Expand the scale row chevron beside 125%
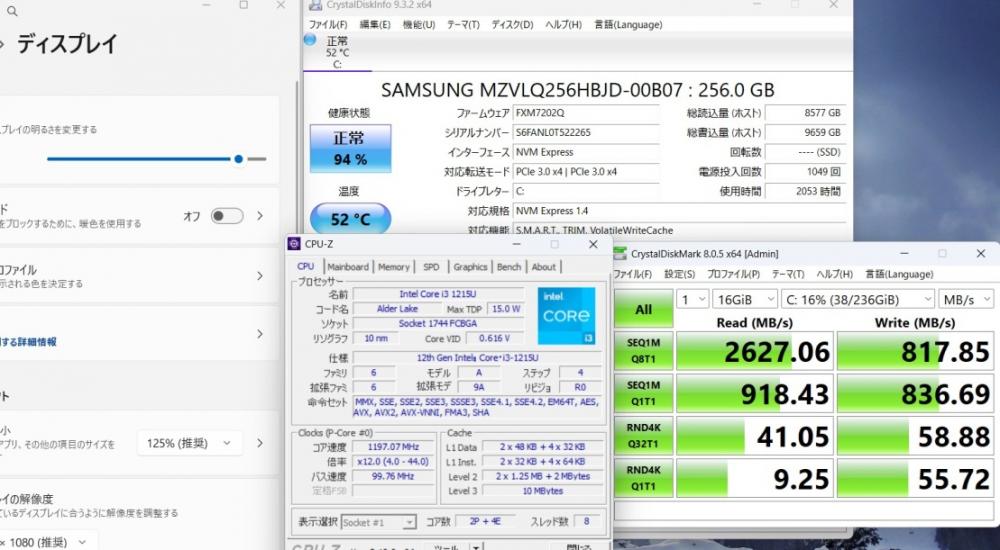This screenshot has width=1000, height=550. click(x=260, y=443)
